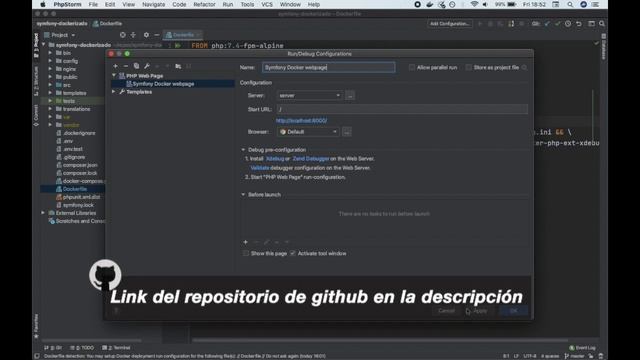Open the Tools menu

(247, 4)
